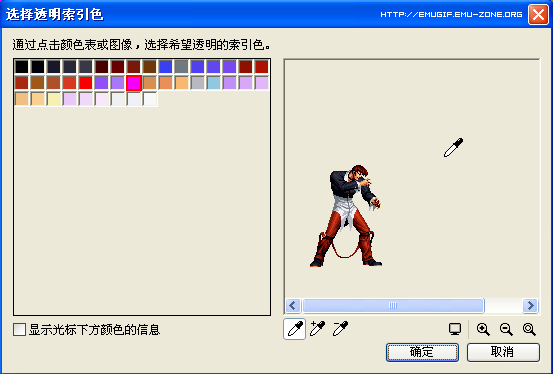Enable 显示光标下方颜色的信息 checkbox
553x374 pixels.
coord(19,330)
